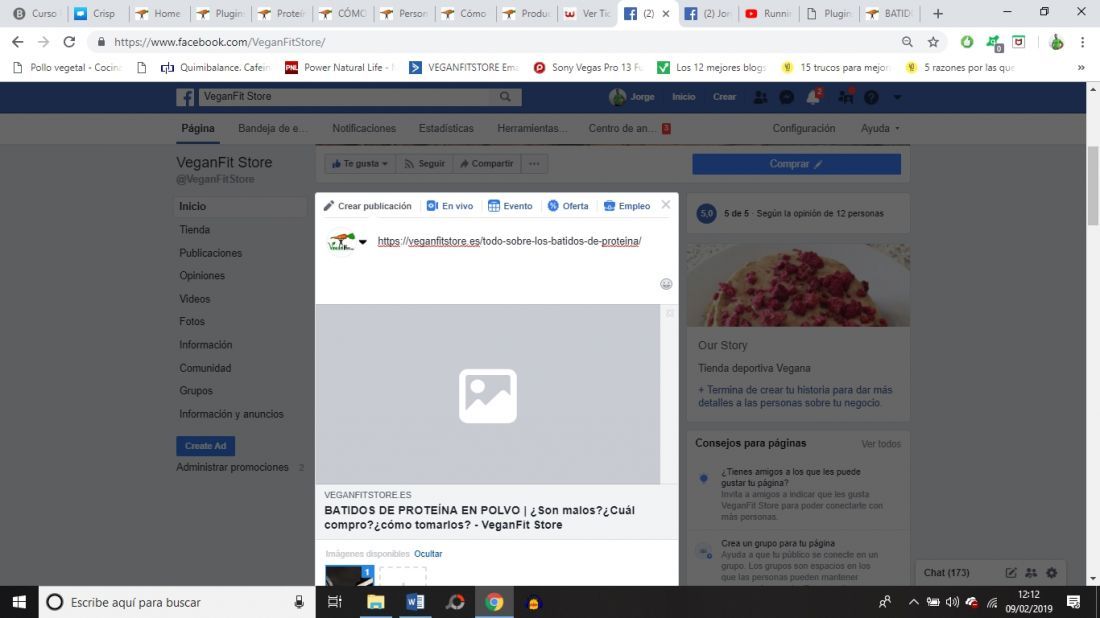Image resolution: width=1100 pixels, height=618 pixels.
Task: Click the Seguir button
Action: coord(424,163)
